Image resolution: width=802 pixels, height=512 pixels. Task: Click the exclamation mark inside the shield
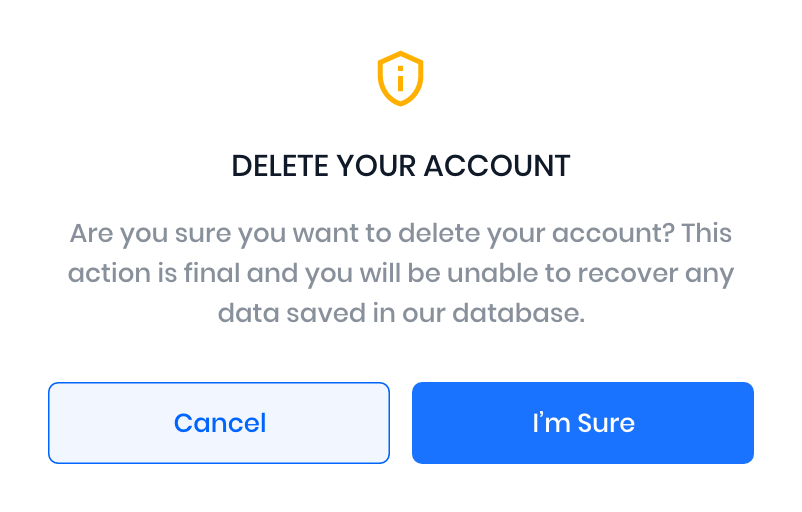(x=400, y=79)
